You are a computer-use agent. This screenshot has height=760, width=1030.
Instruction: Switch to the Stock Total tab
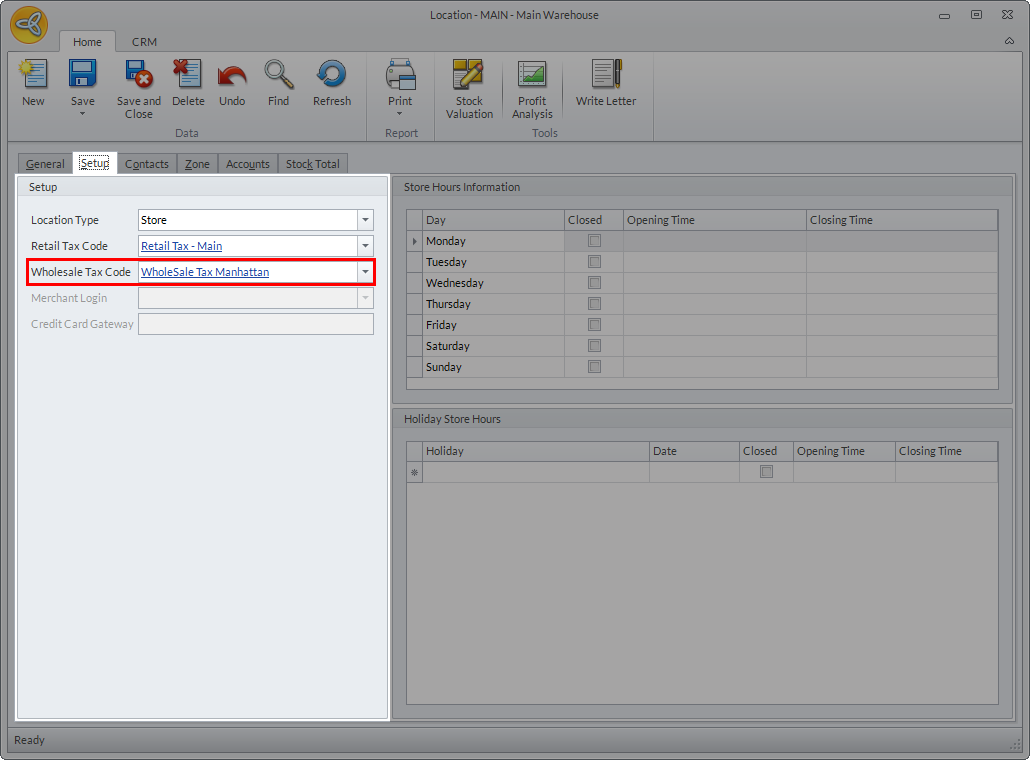313,164
